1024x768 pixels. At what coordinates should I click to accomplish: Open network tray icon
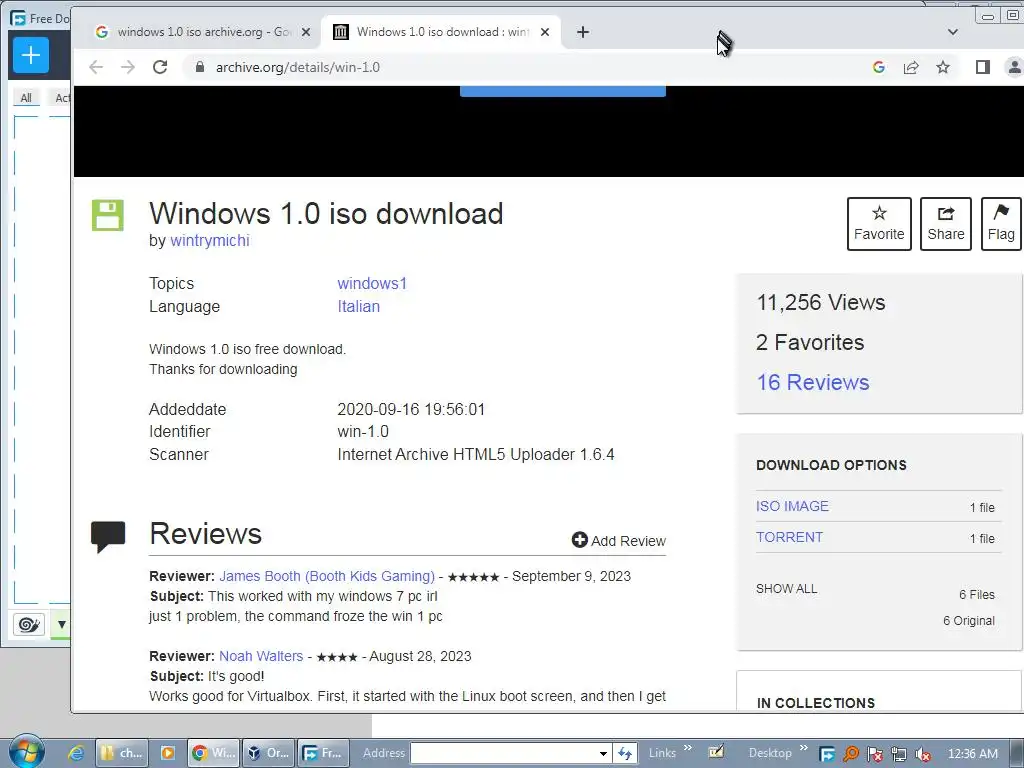pyautogui.click(x=899, y=754)
